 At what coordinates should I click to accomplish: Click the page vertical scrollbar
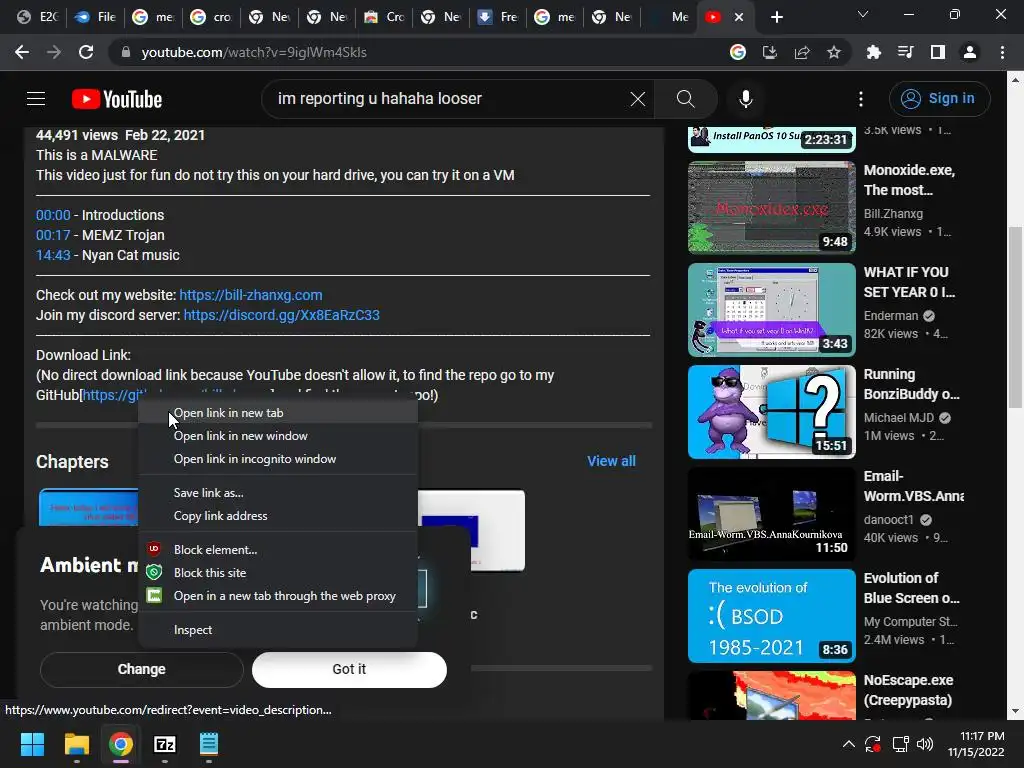(1015, 317)
